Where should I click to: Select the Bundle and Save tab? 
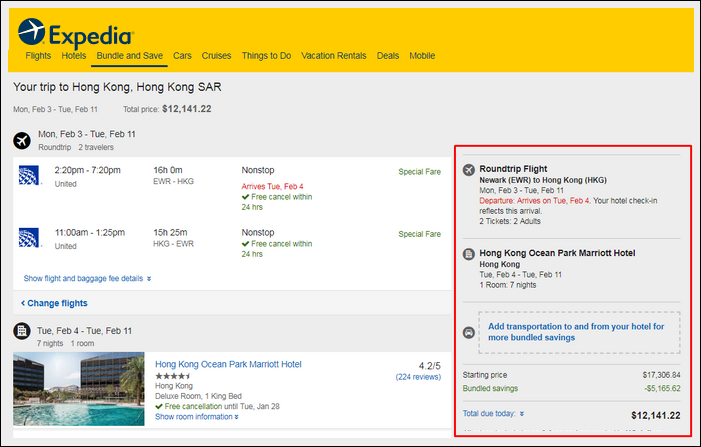coord(130,56)
